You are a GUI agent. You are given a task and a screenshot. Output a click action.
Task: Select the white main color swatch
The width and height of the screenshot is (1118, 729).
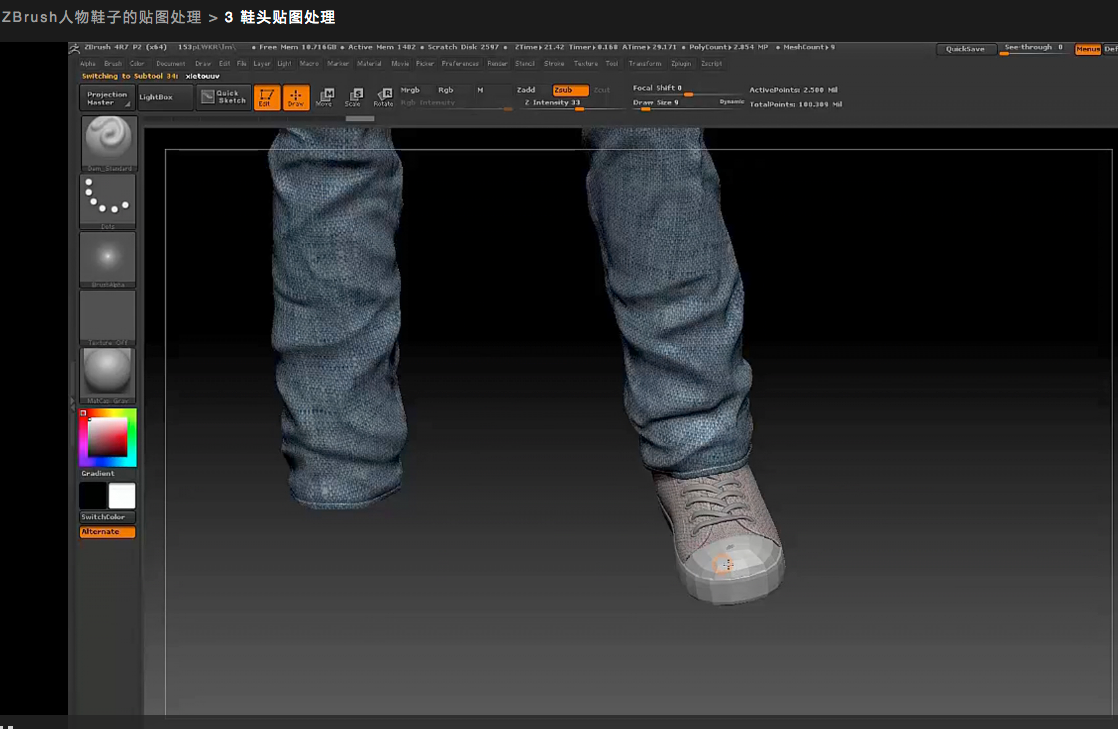pyautogui.click(x=122, y=496)
